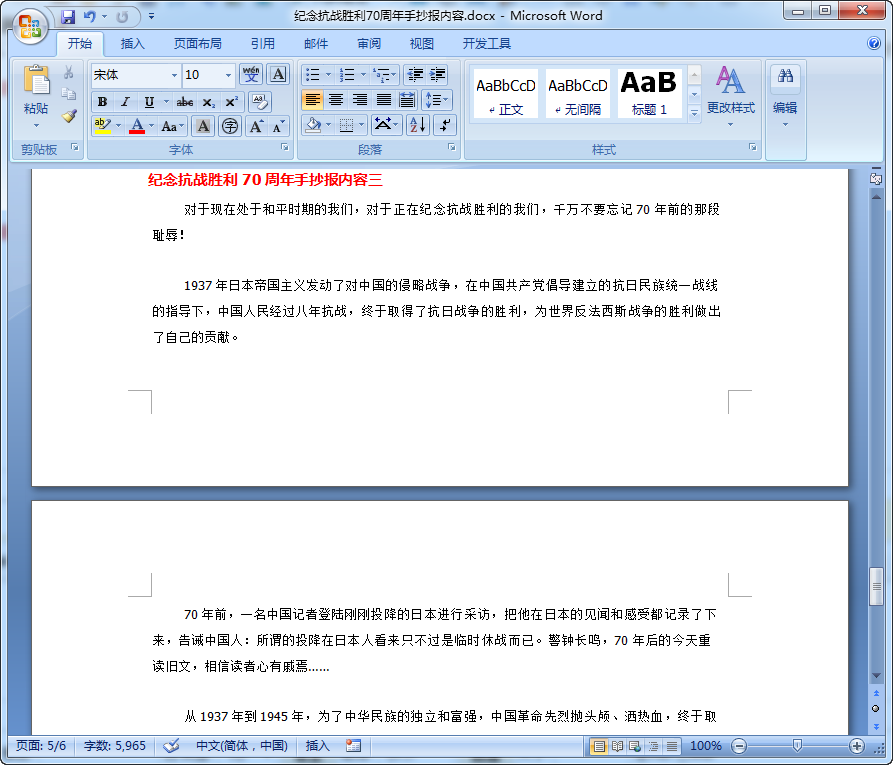The image size is (893, 765).
Task: Apply bold formatting with the B icon
Action: [x=102, y=102]
